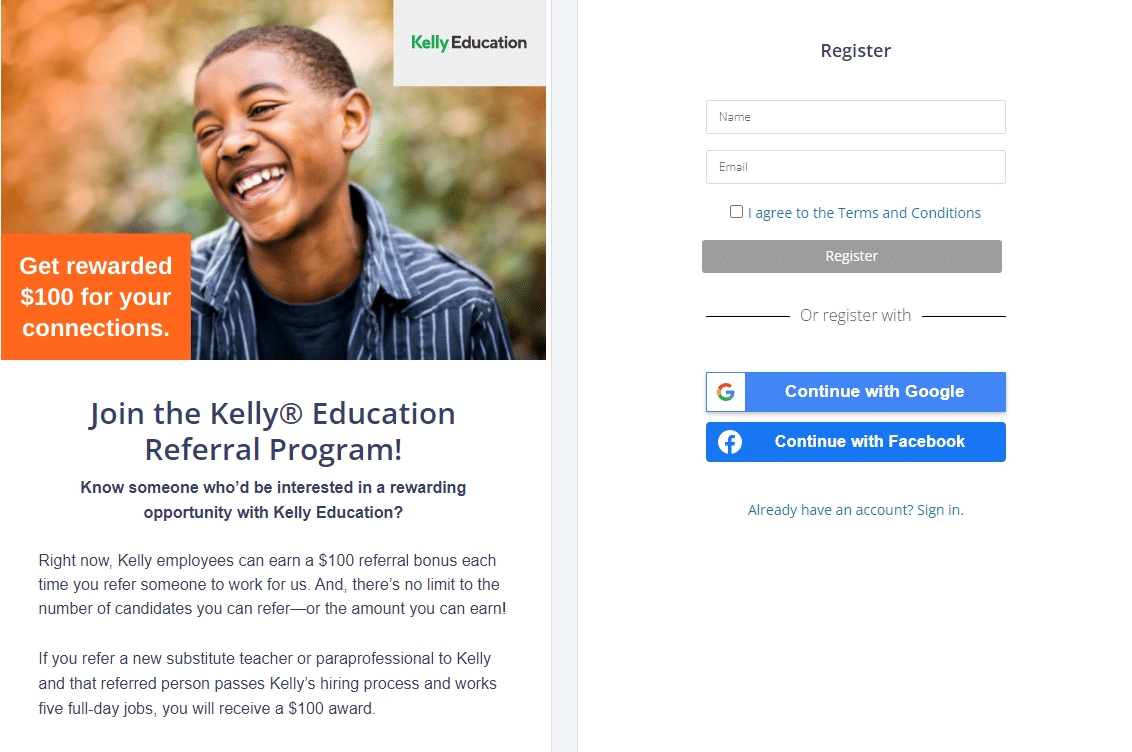The height and width of the screenshot is (752, 1132).
Task: Click the paragraph about substitute teacher referrals
Action: 268,684
